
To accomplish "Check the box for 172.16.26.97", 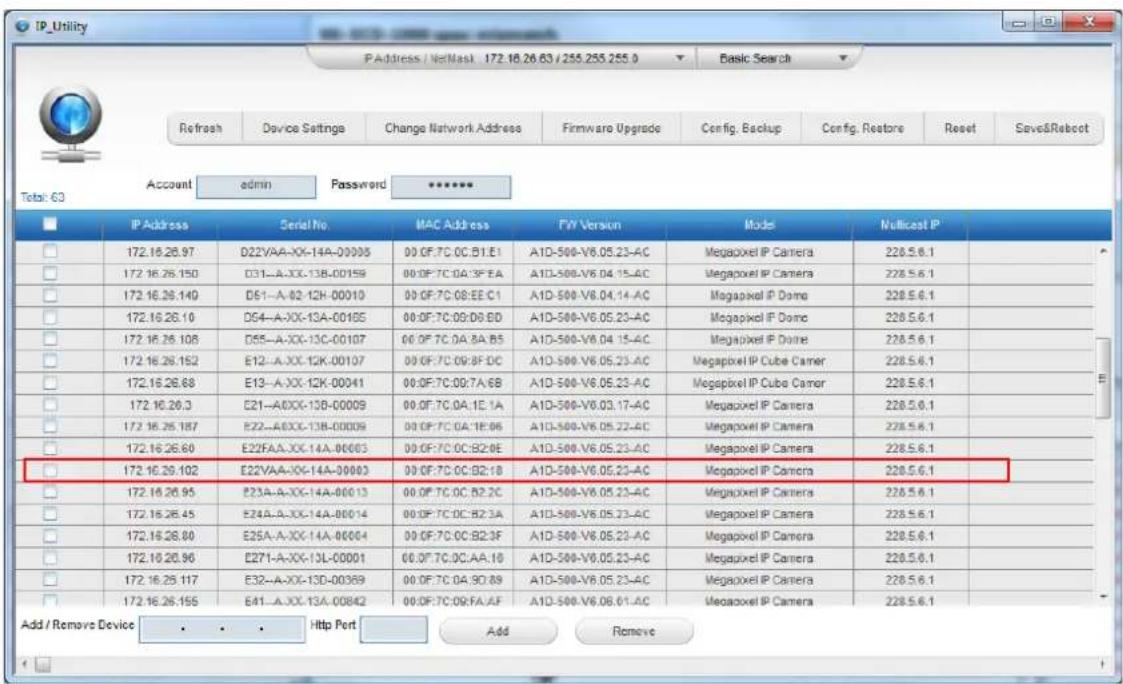I will click(50, 251).
